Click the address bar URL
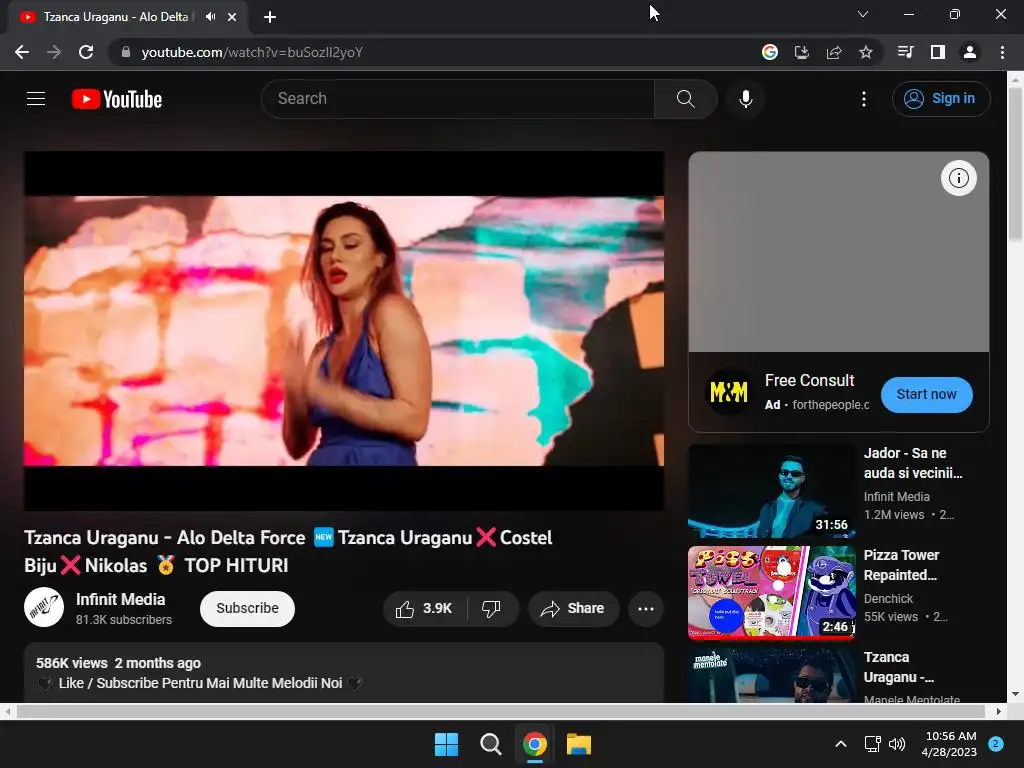The image size is (1024, 768). pos(252,52)
